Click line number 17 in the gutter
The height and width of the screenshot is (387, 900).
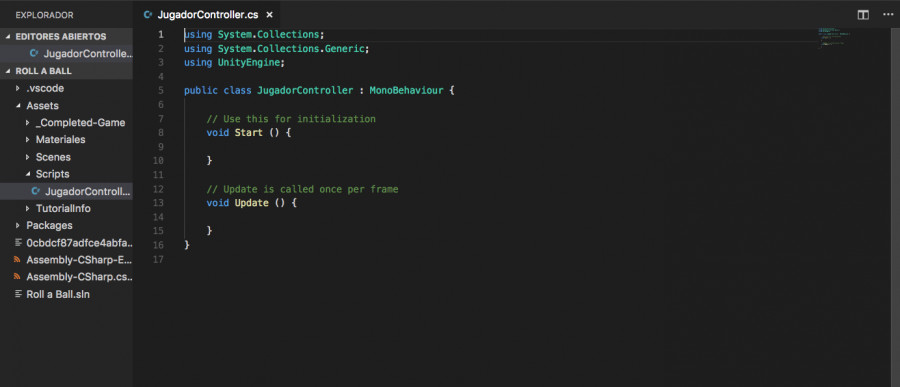point(158,260)
